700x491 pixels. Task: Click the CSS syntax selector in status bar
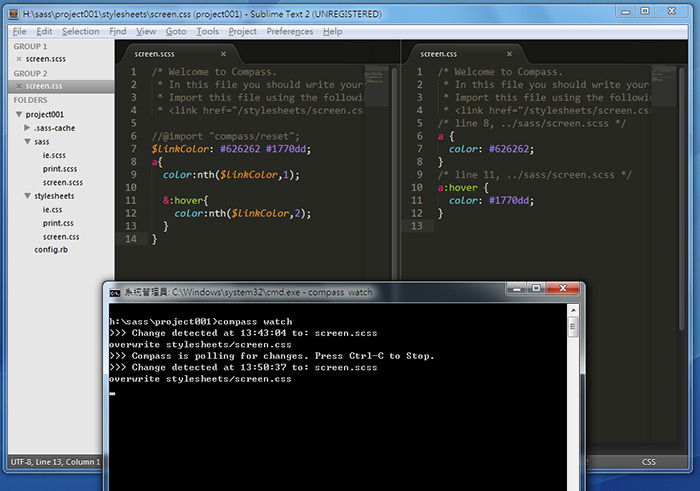649,462
